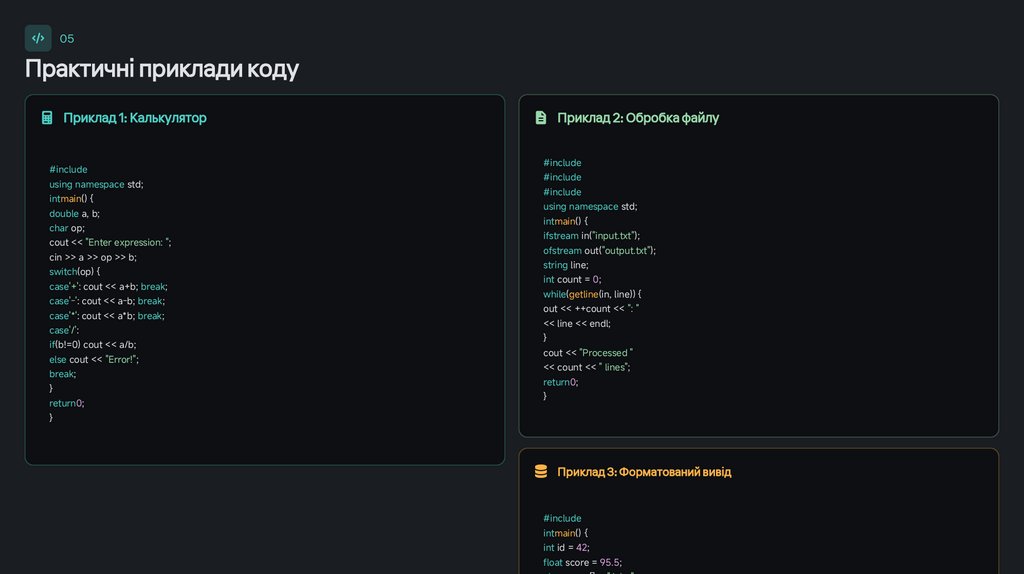Click the switch(op) code line

pyautogui.click(x=75, y=271)
